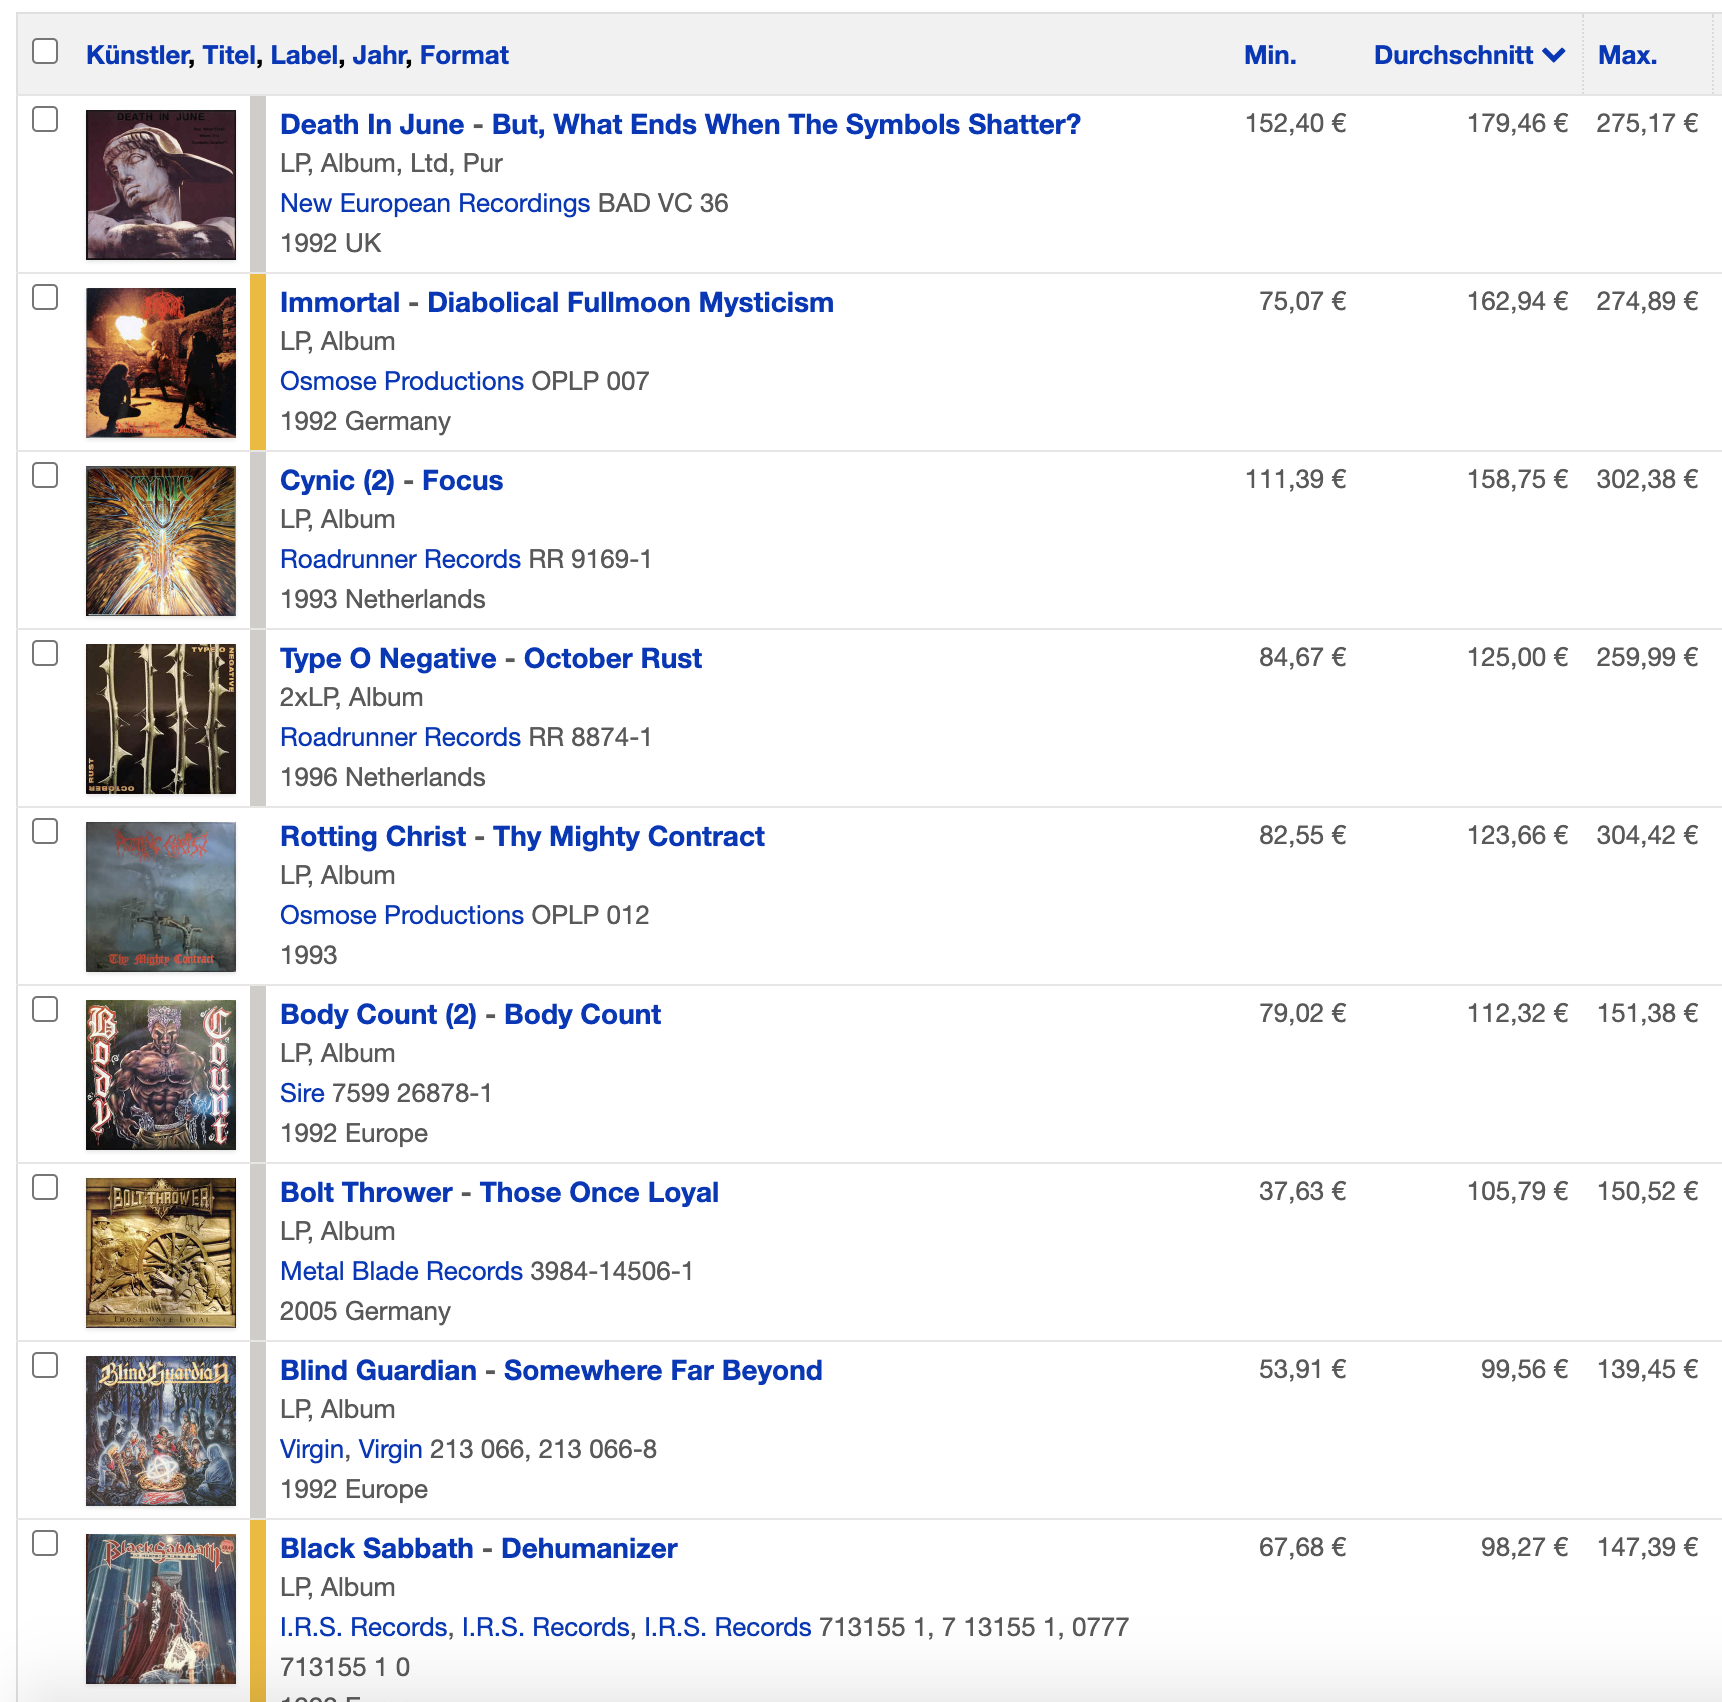Image resolution: width=1722 pixels, height=1702 pixels.
Task: Open October Rust album cover thumbnail
Action: point(161,719)
